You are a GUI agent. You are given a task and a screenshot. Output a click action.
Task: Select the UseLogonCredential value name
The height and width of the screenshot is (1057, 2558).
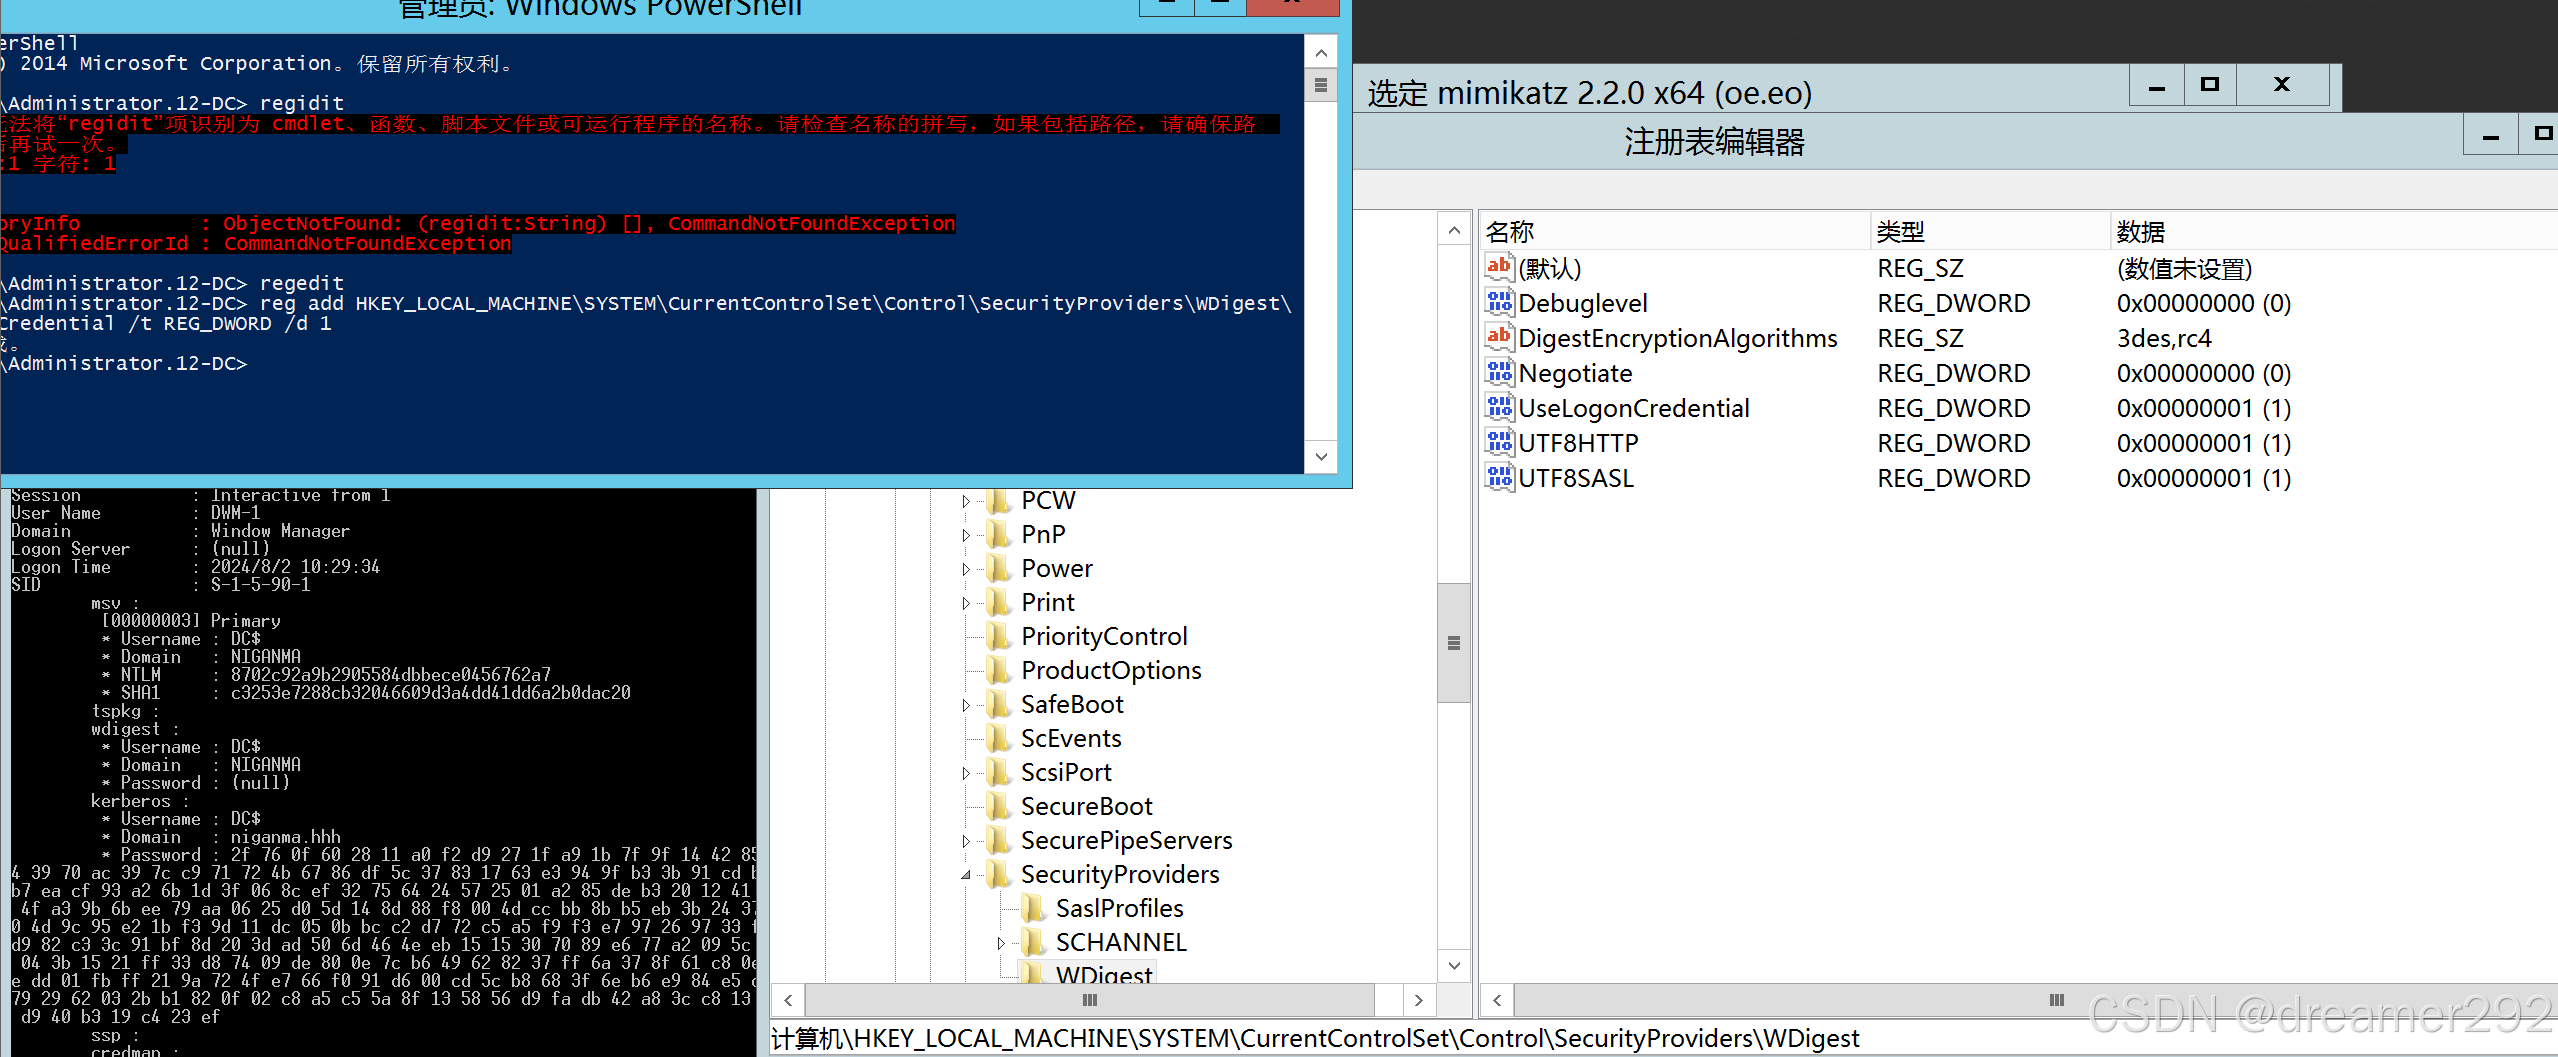click(x=1633, y=408)
